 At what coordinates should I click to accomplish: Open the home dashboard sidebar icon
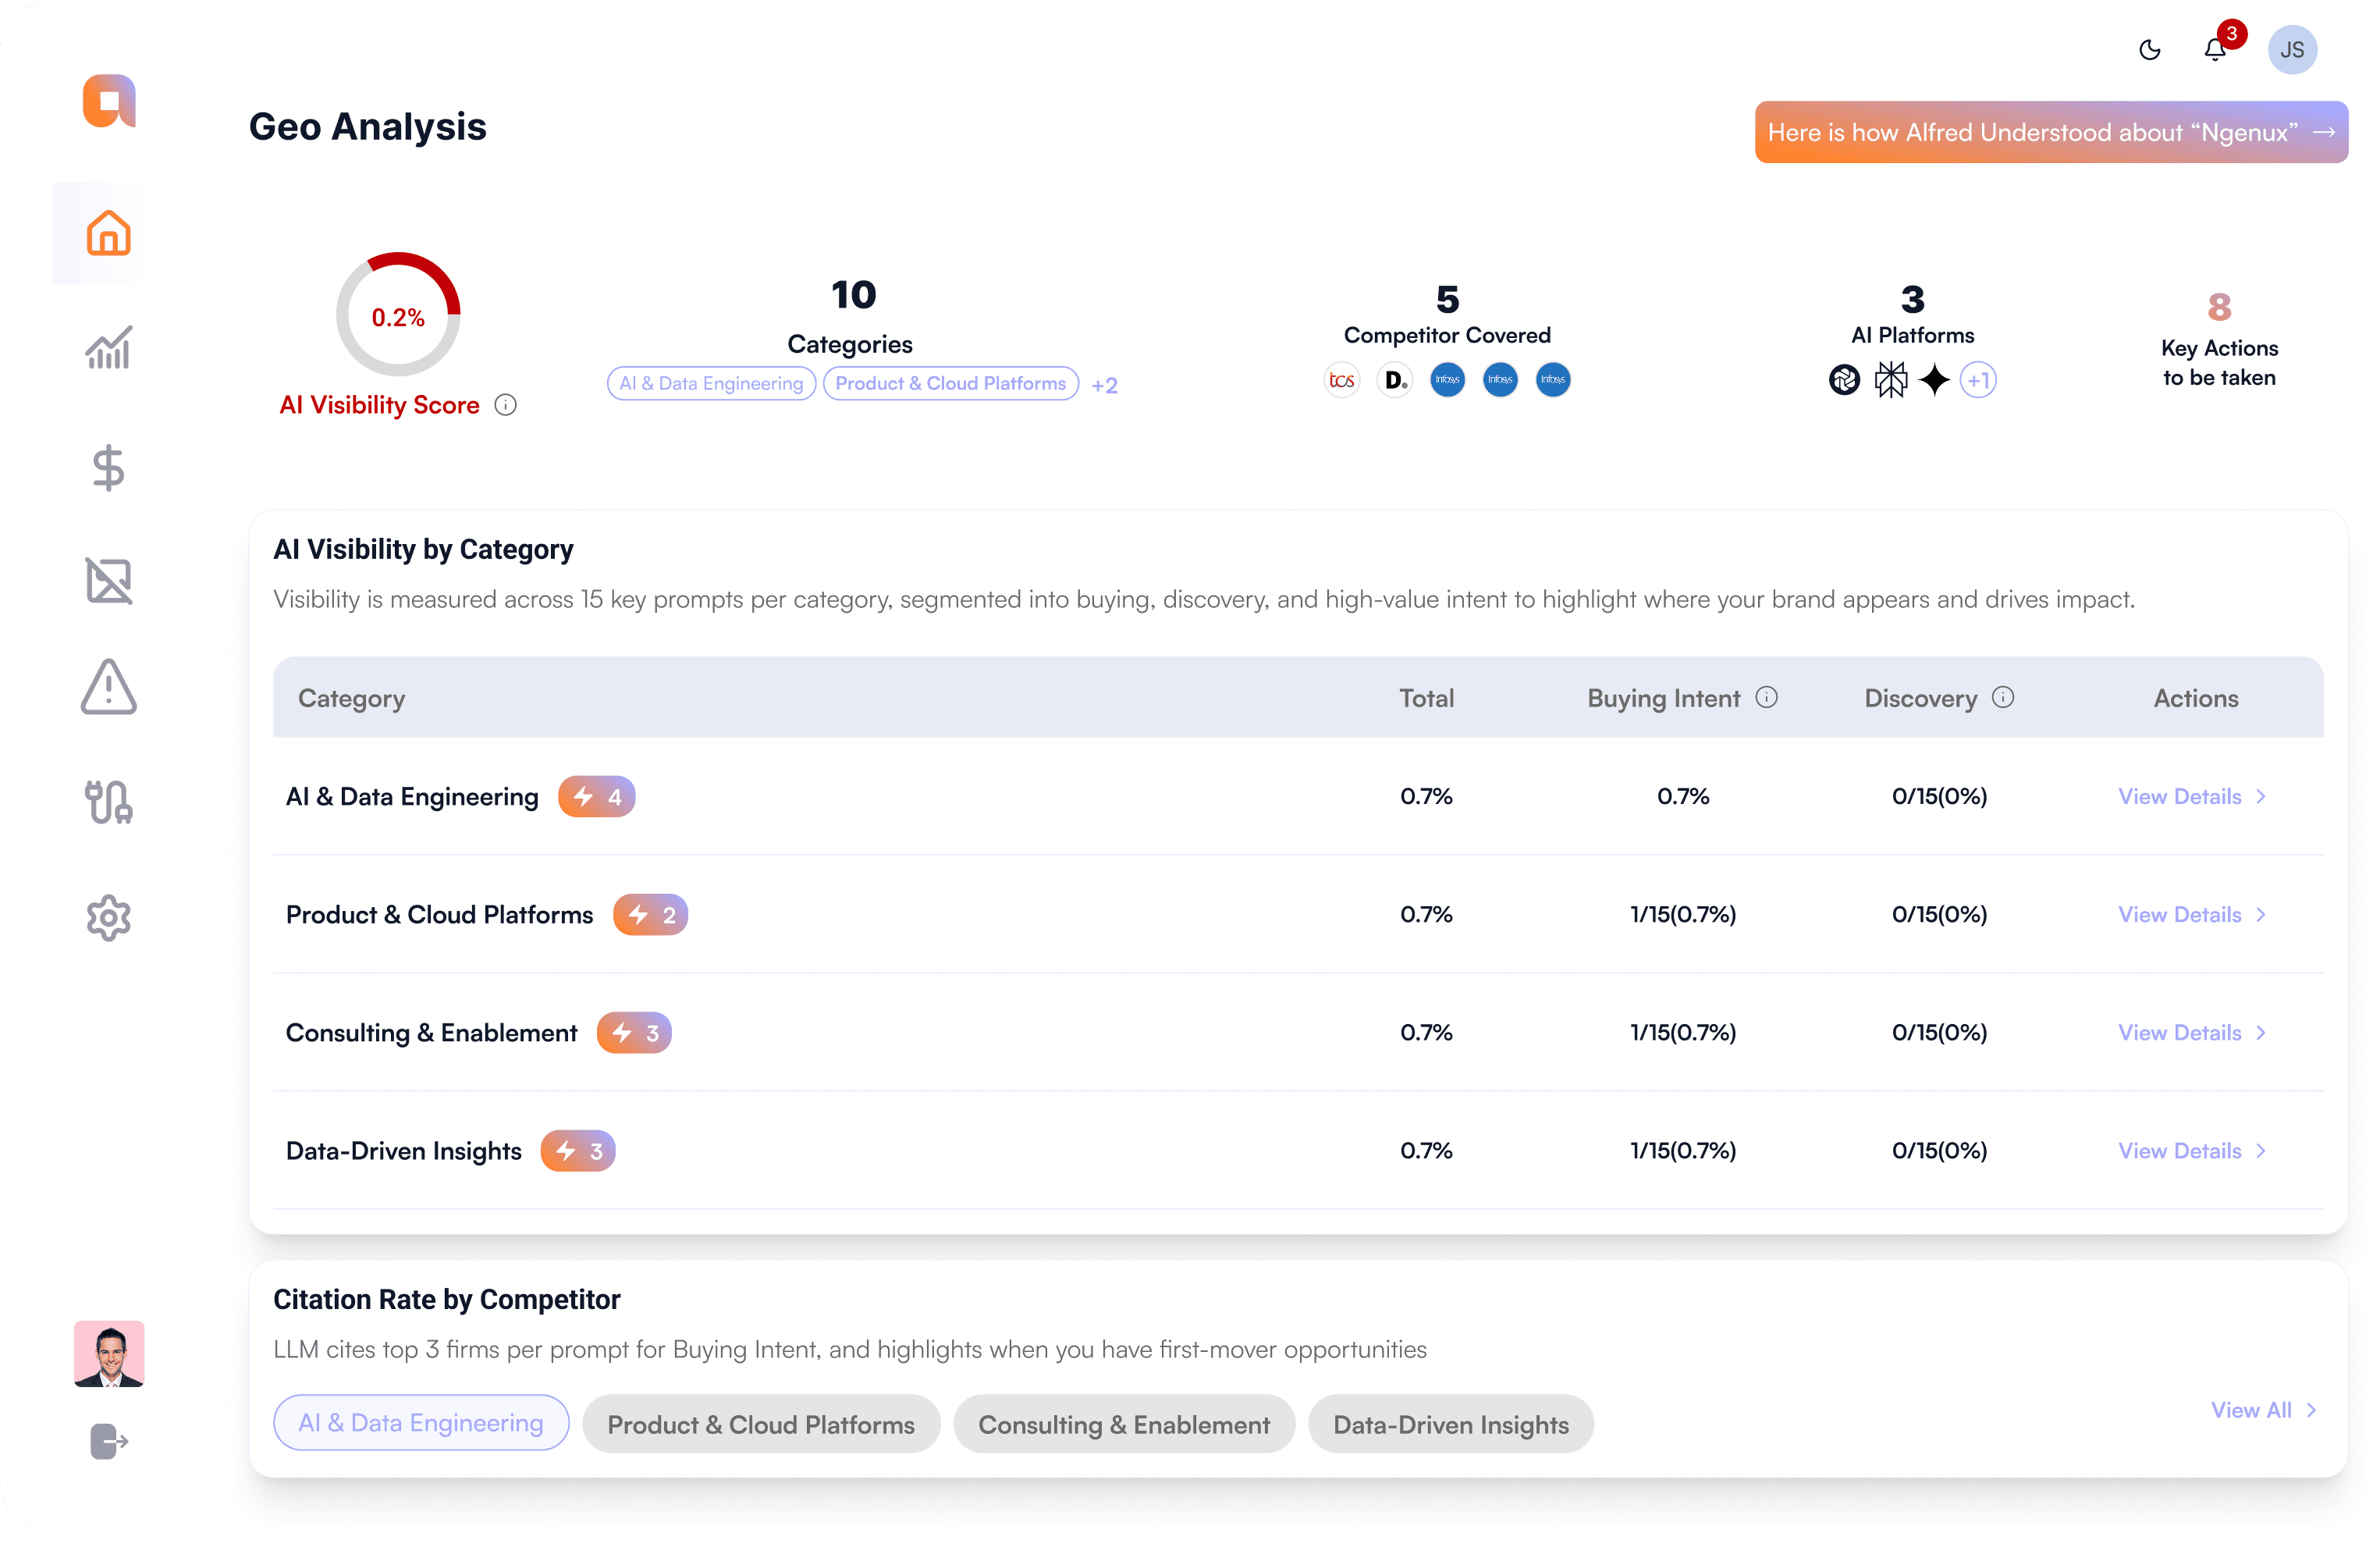coord(108,233)
